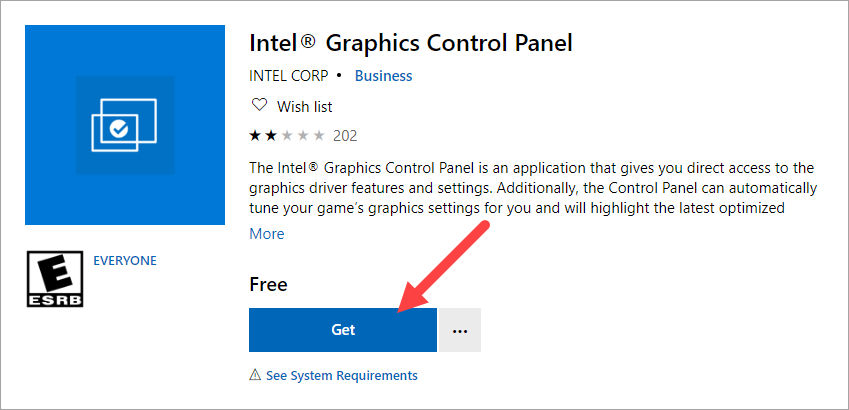The width and height of the screenshot is (849, 410).
Task: Click the third rating star
Action: [x=287, y=136]
